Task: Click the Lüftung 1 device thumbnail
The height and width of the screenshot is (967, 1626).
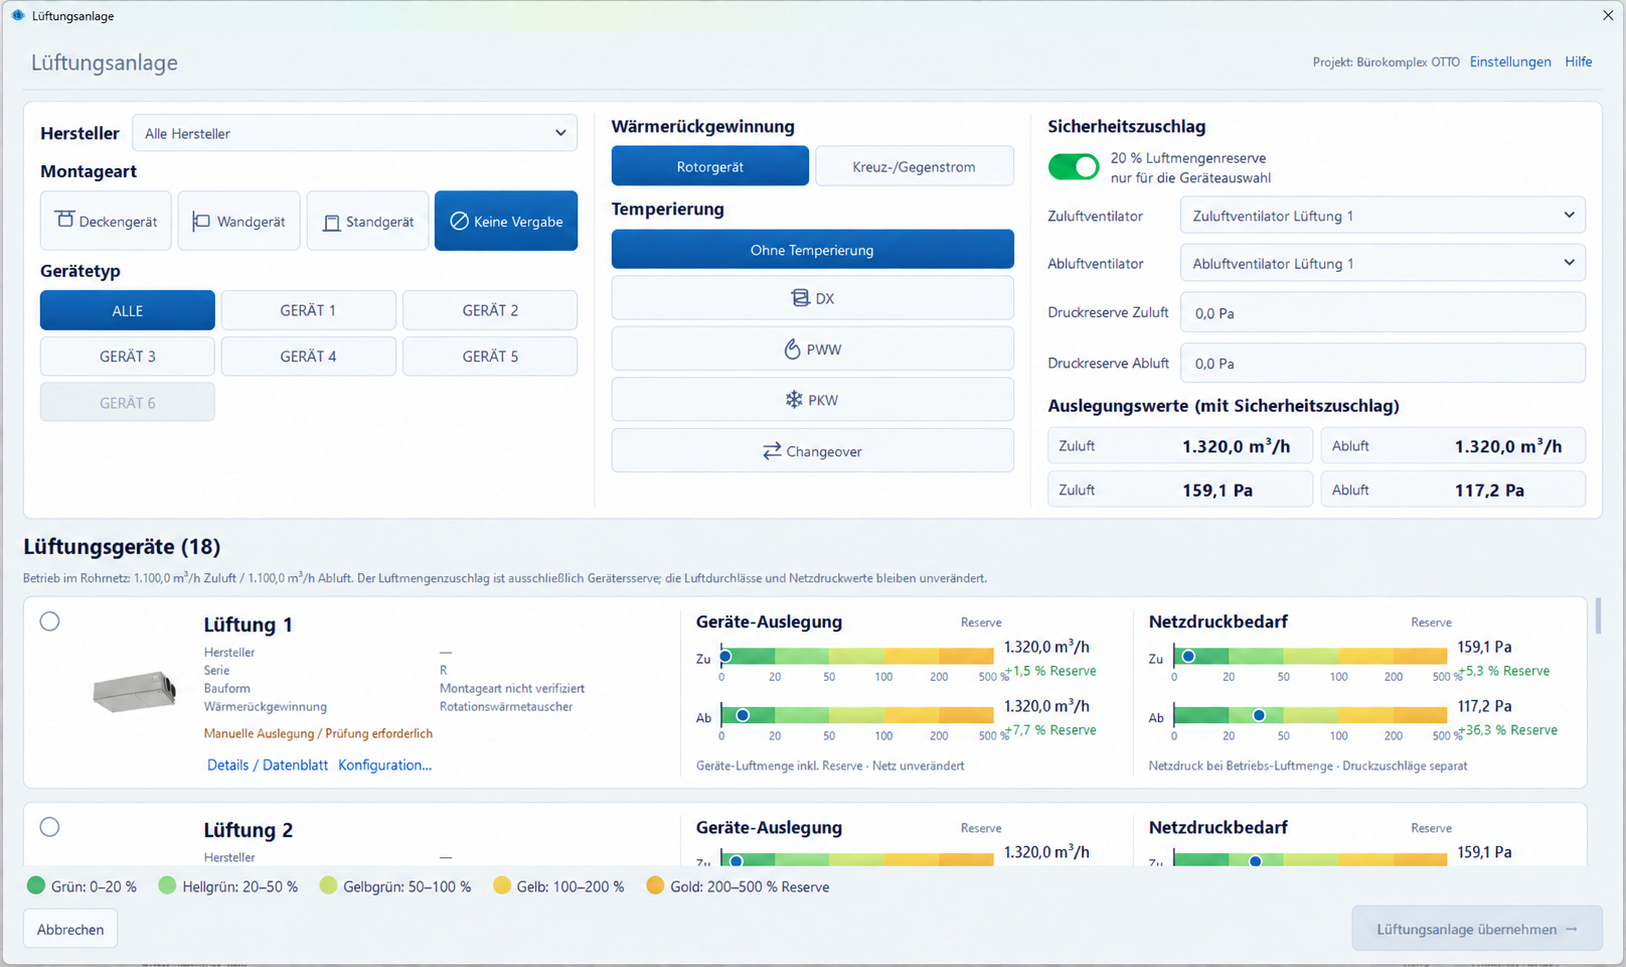Action: click(x=134, y=691)
